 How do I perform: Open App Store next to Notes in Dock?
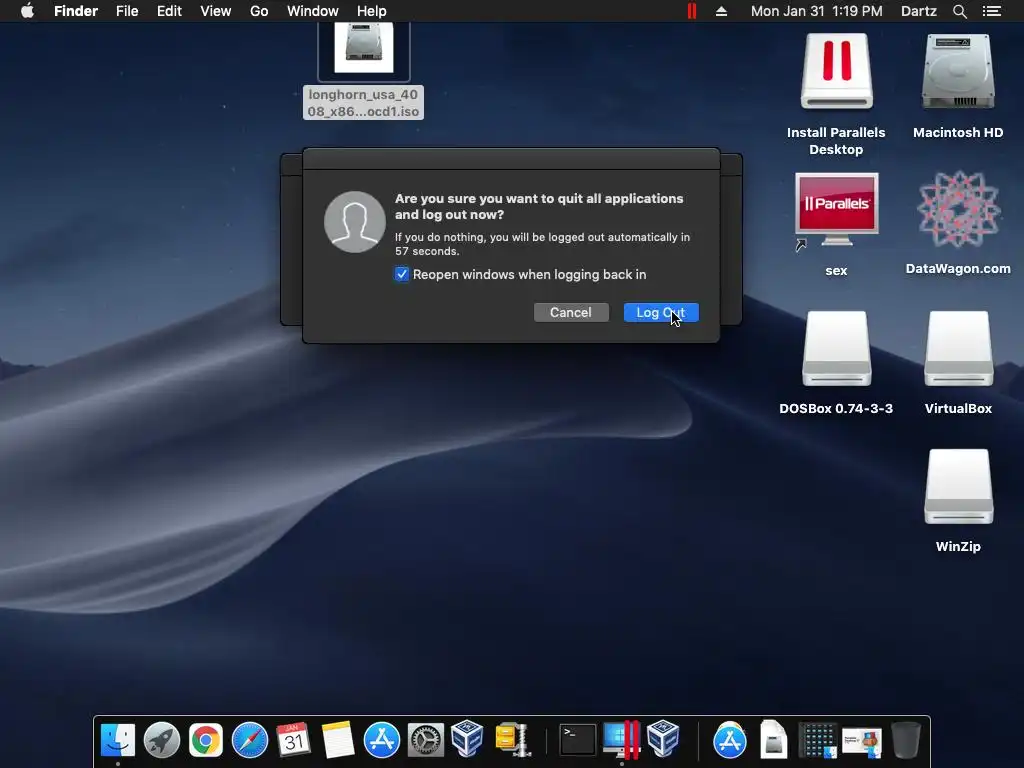click(381, 740)
